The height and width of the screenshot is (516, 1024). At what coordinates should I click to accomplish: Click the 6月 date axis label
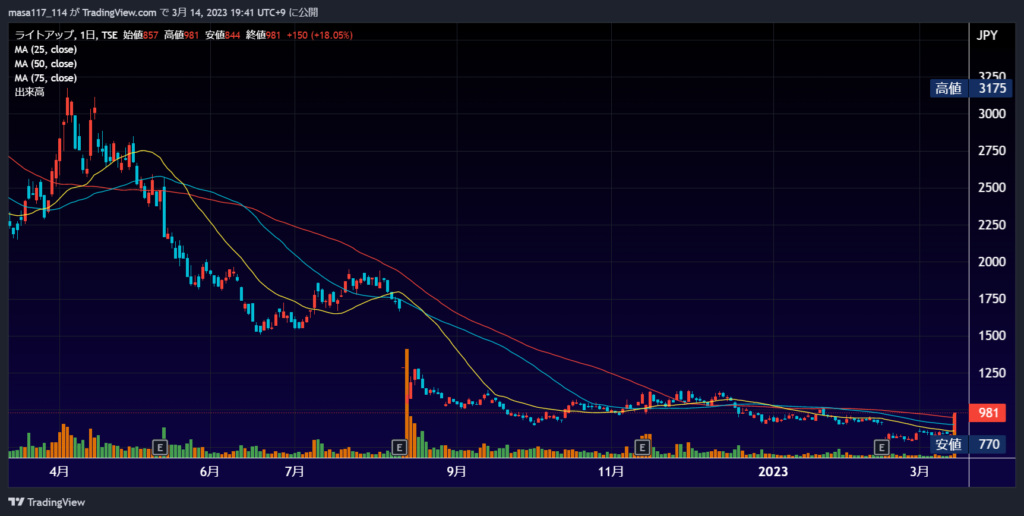point(209,472)
